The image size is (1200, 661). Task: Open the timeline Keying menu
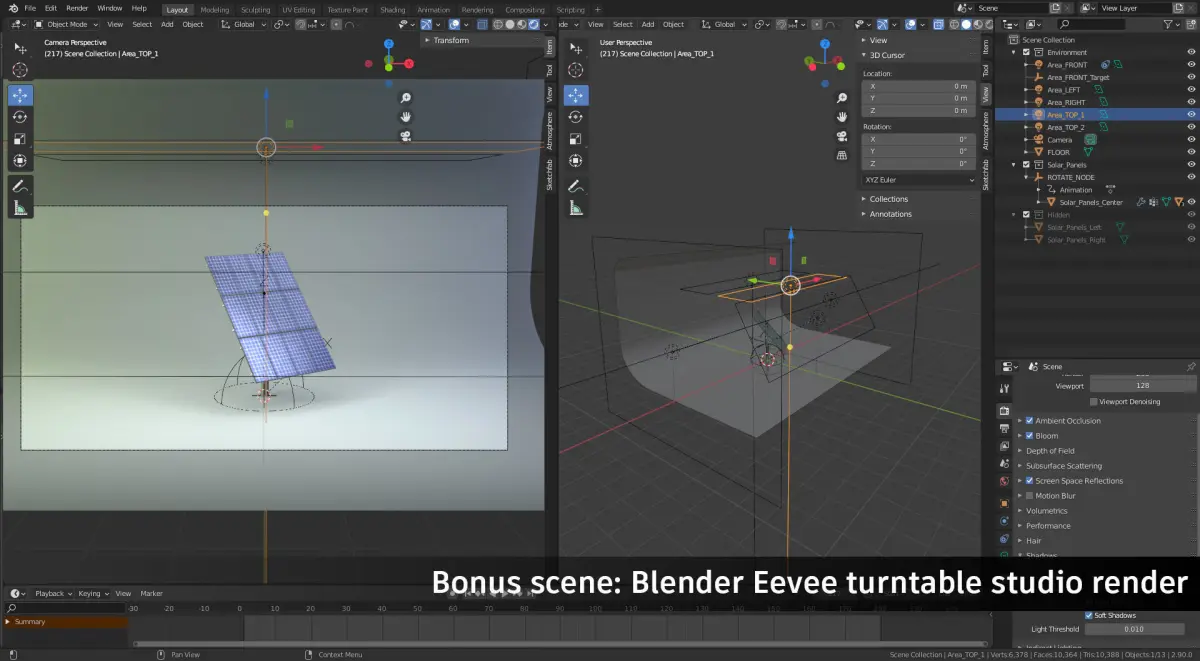92,593
